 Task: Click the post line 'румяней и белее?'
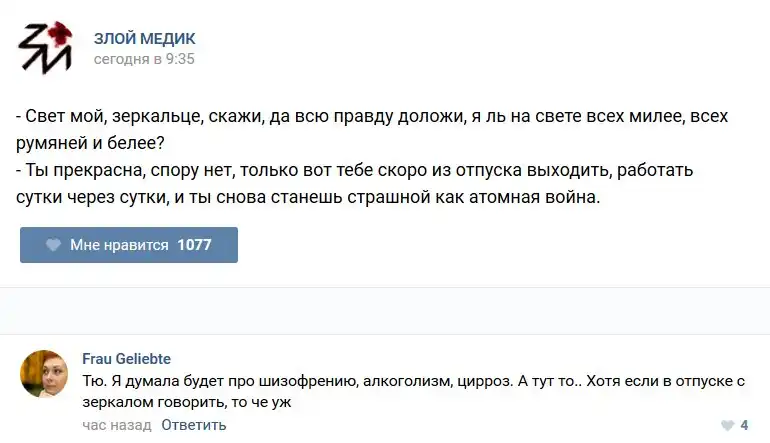(x=90, y=143)
